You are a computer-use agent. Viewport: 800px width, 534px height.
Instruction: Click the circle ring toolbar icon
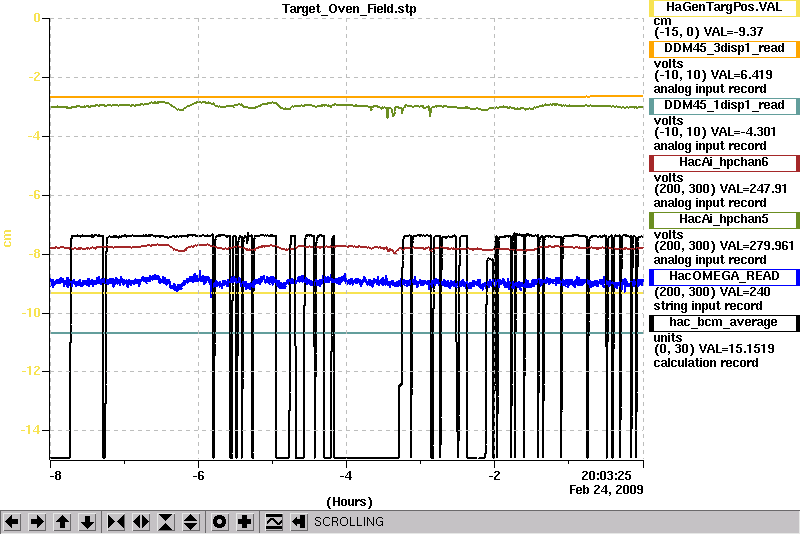coord(220,522)
